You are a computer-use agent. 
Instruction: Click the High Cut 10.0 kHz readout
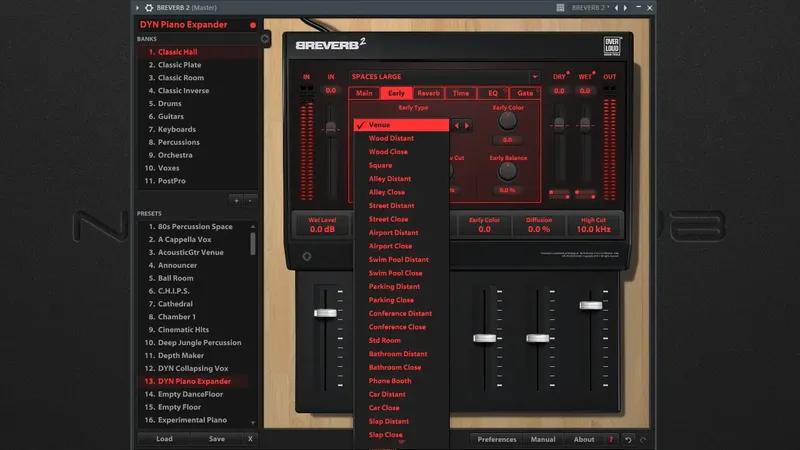point(593,225)
